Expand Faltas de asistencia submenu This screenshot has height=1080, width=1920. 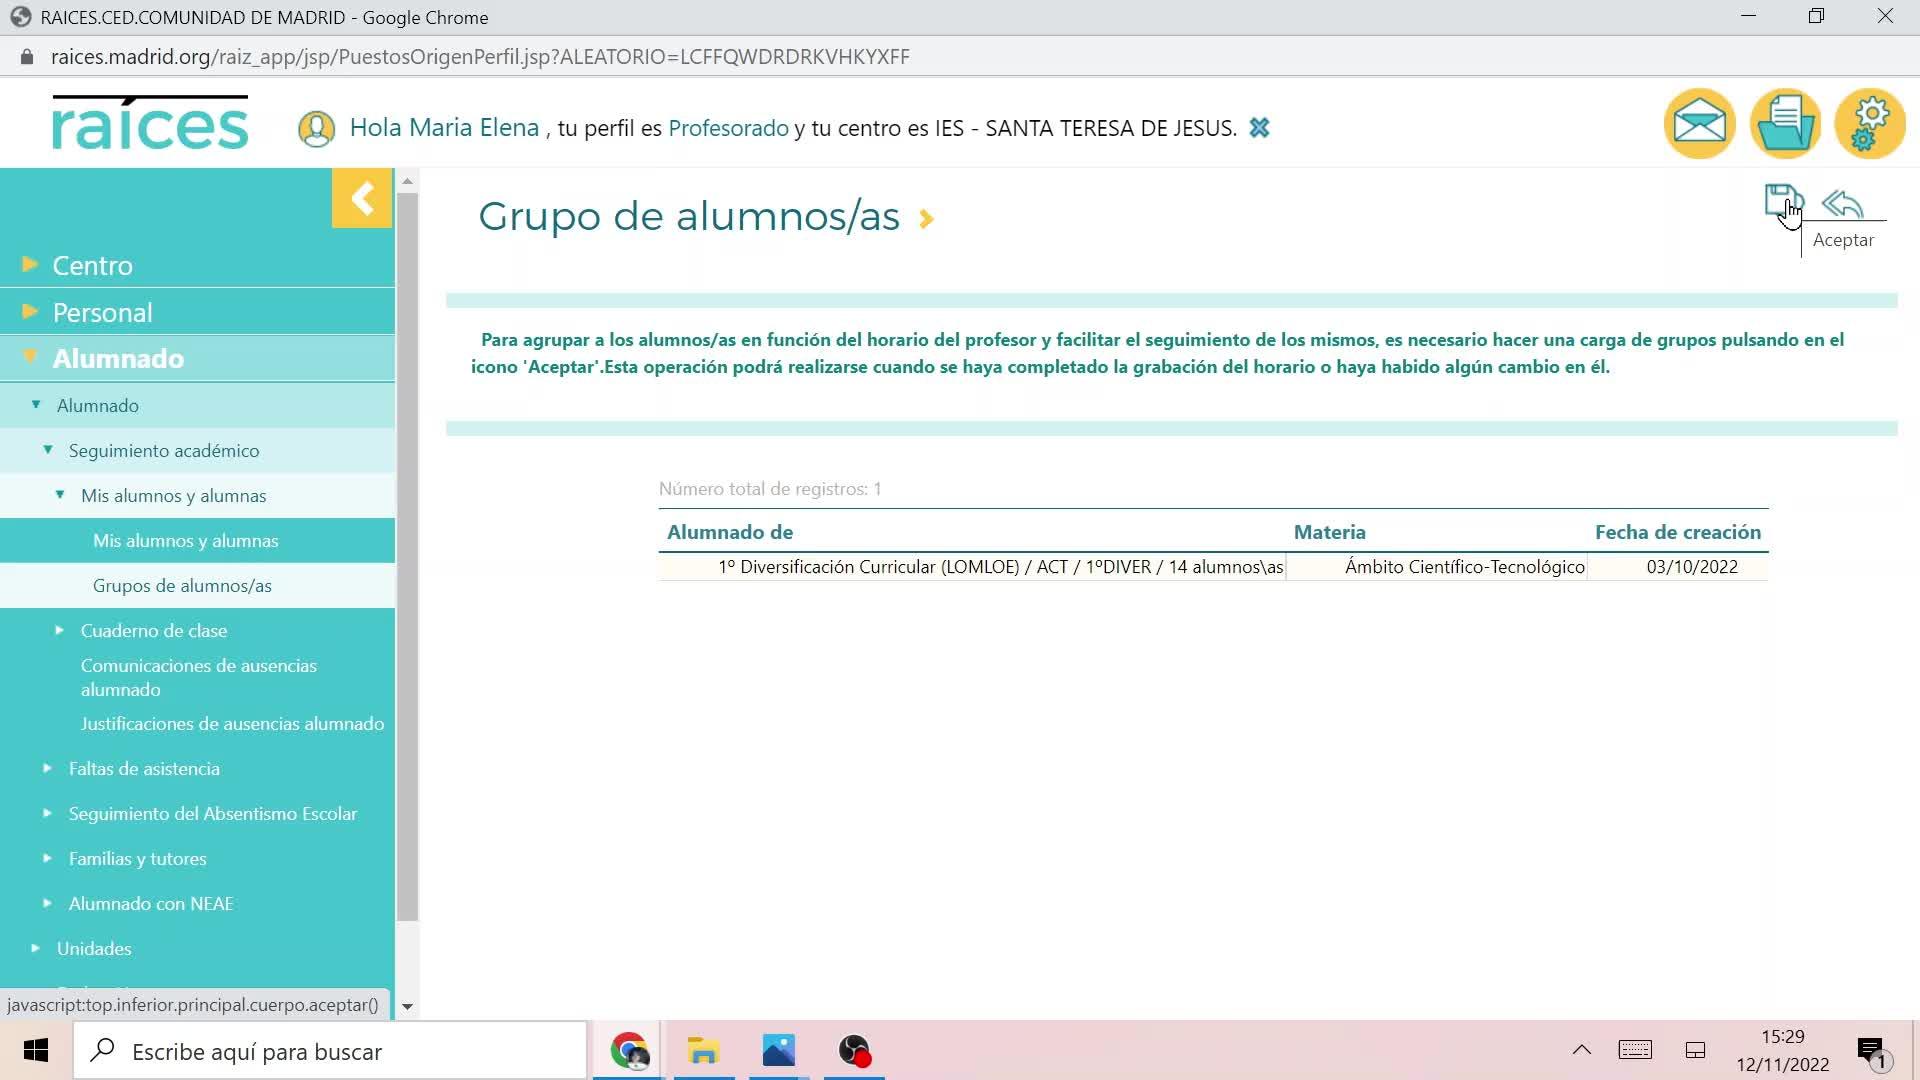[x=143, y=768]
